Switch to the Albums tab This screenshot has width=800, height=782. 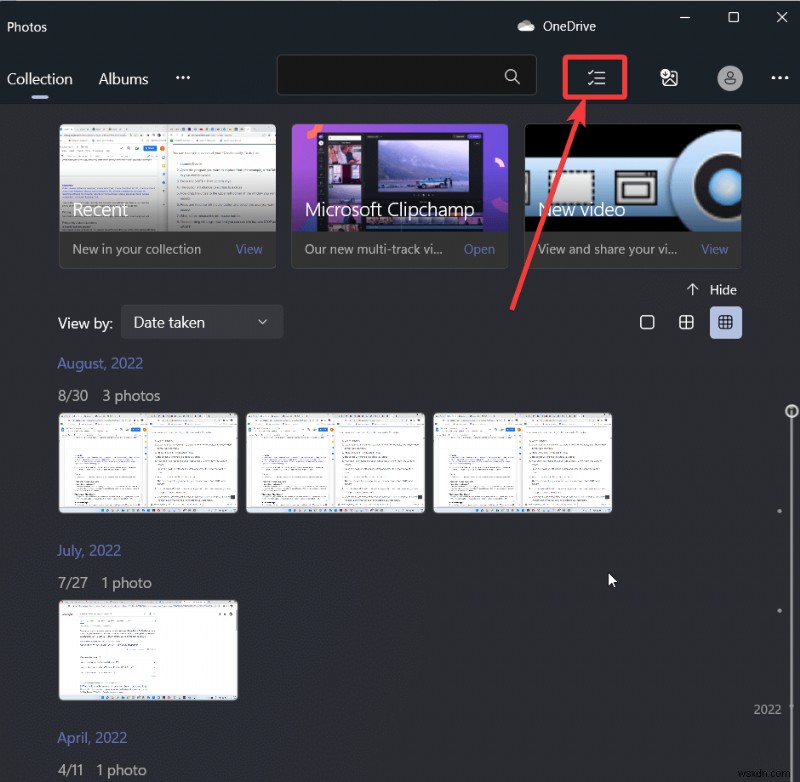(123, 78)
